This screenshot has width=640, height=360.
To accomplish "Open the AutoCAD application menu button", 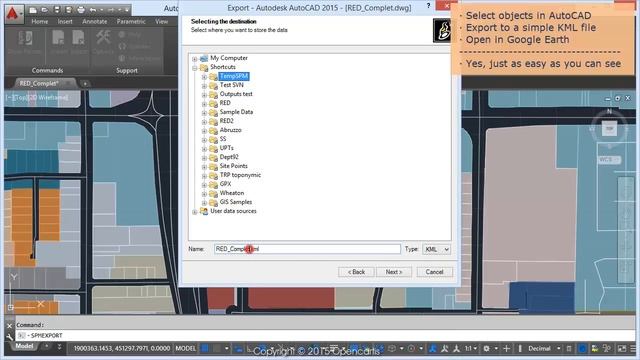I will click(x=13, y=13).
